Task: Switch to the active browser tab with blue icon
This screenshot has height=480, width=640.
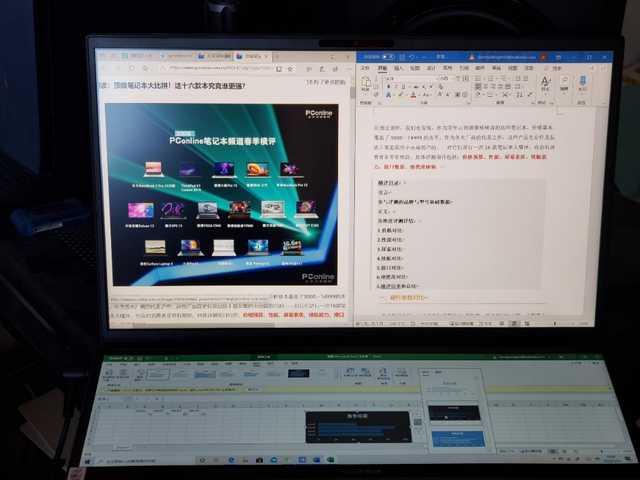Action: click(251, 56)
